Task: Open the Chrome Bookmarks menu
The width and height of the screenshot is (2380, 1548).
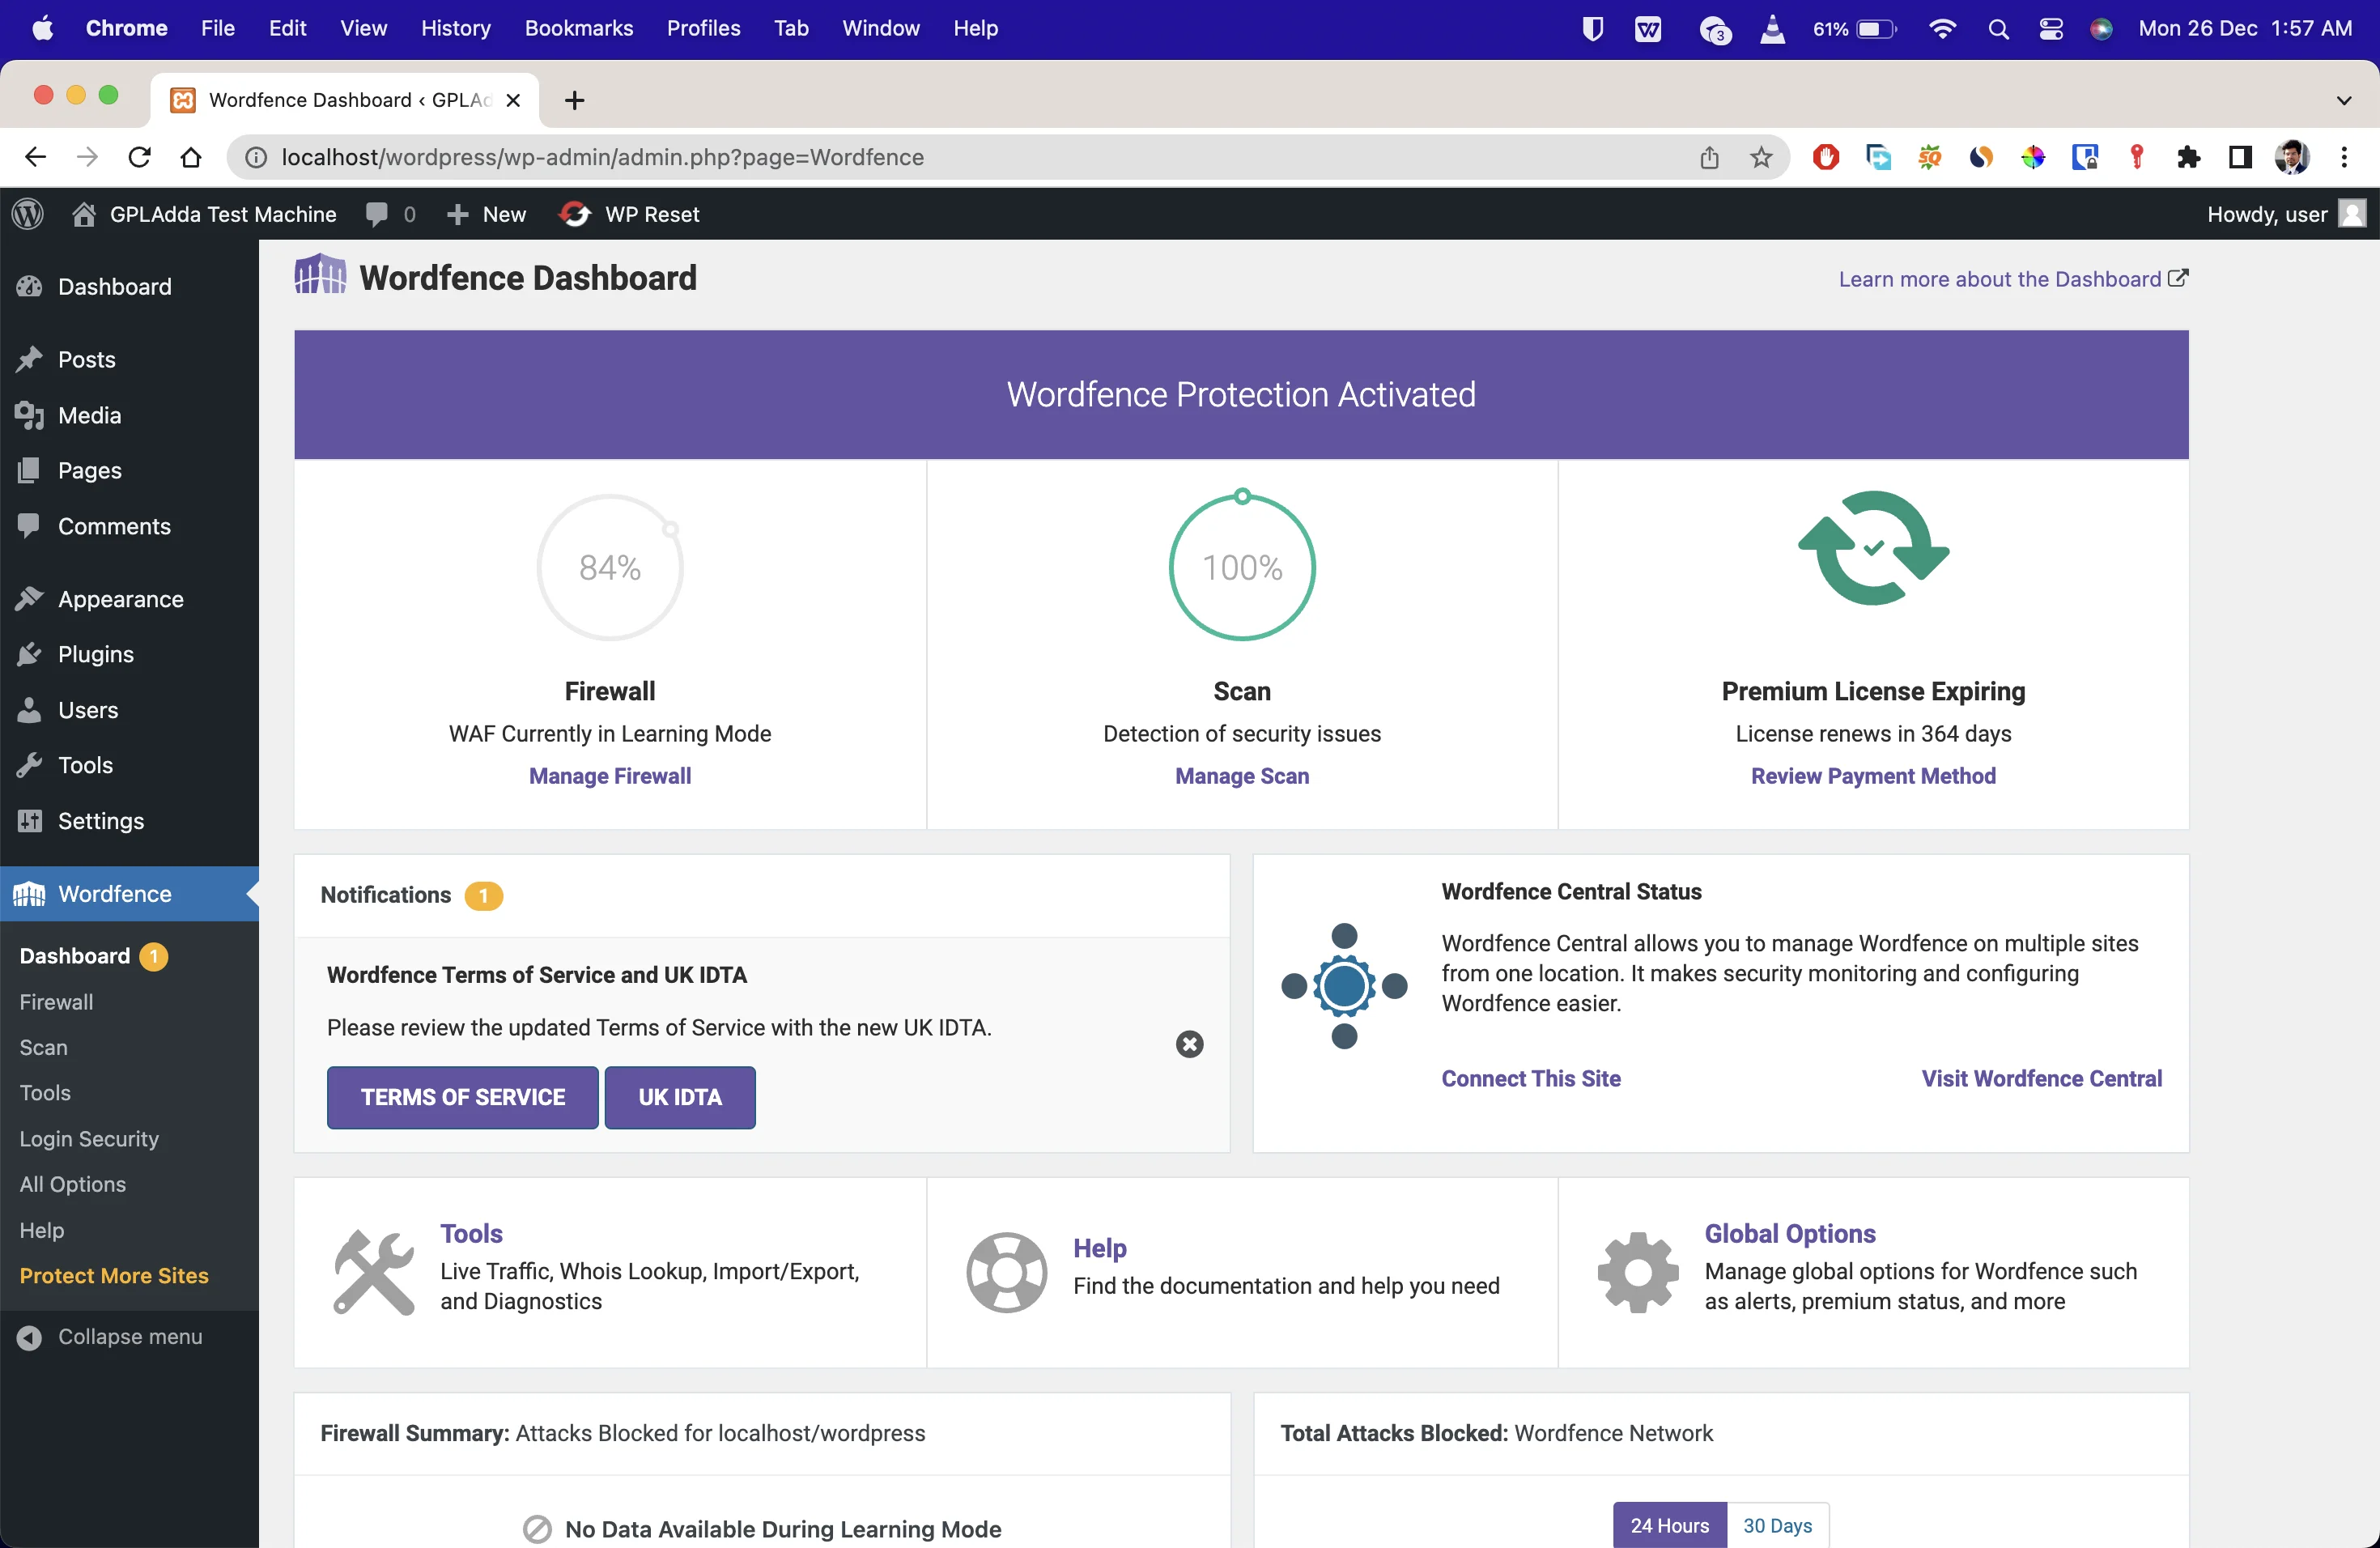Action: 578,28
